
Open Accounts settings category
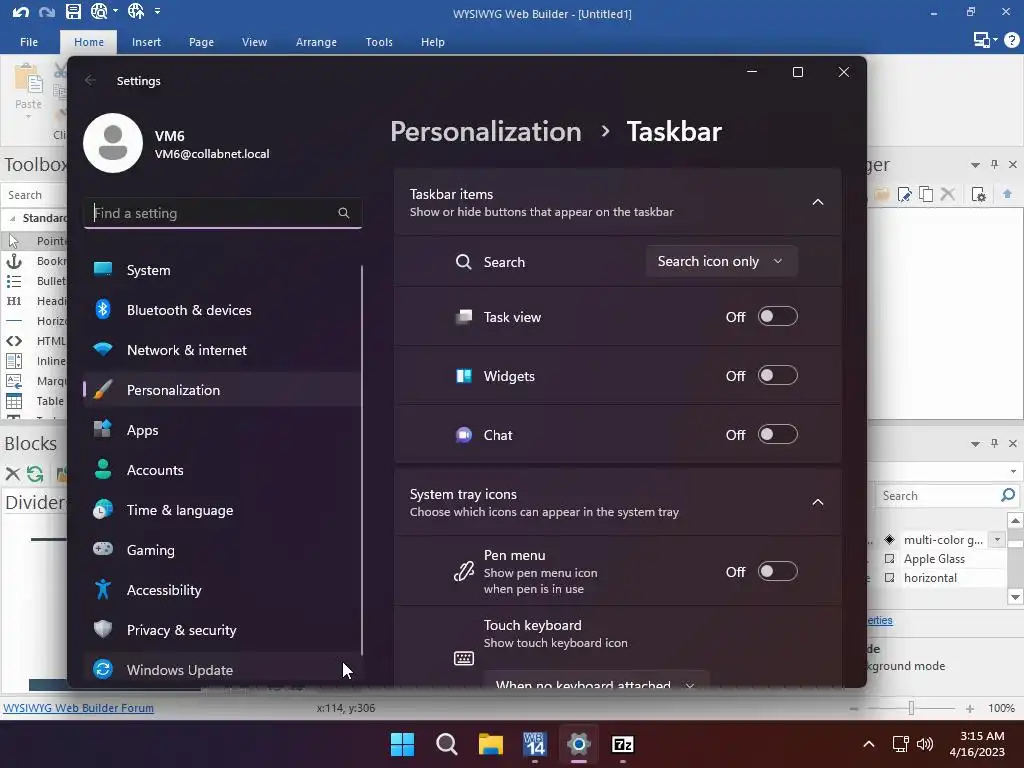222,470
